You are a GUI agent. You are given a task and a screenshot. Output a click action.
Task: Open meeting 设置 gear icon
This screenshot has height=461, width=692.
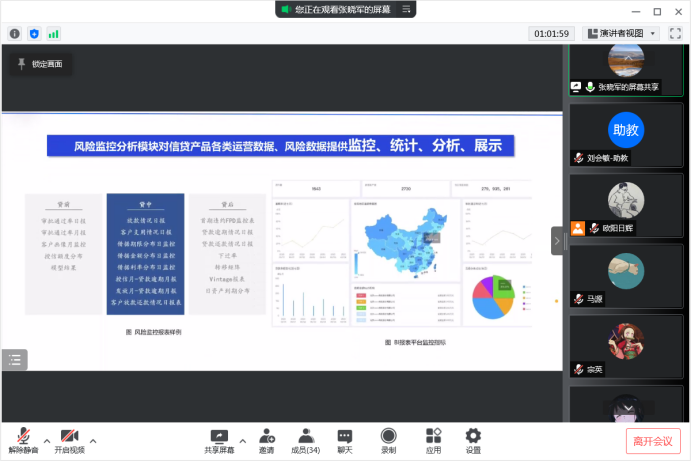(473, 440)
